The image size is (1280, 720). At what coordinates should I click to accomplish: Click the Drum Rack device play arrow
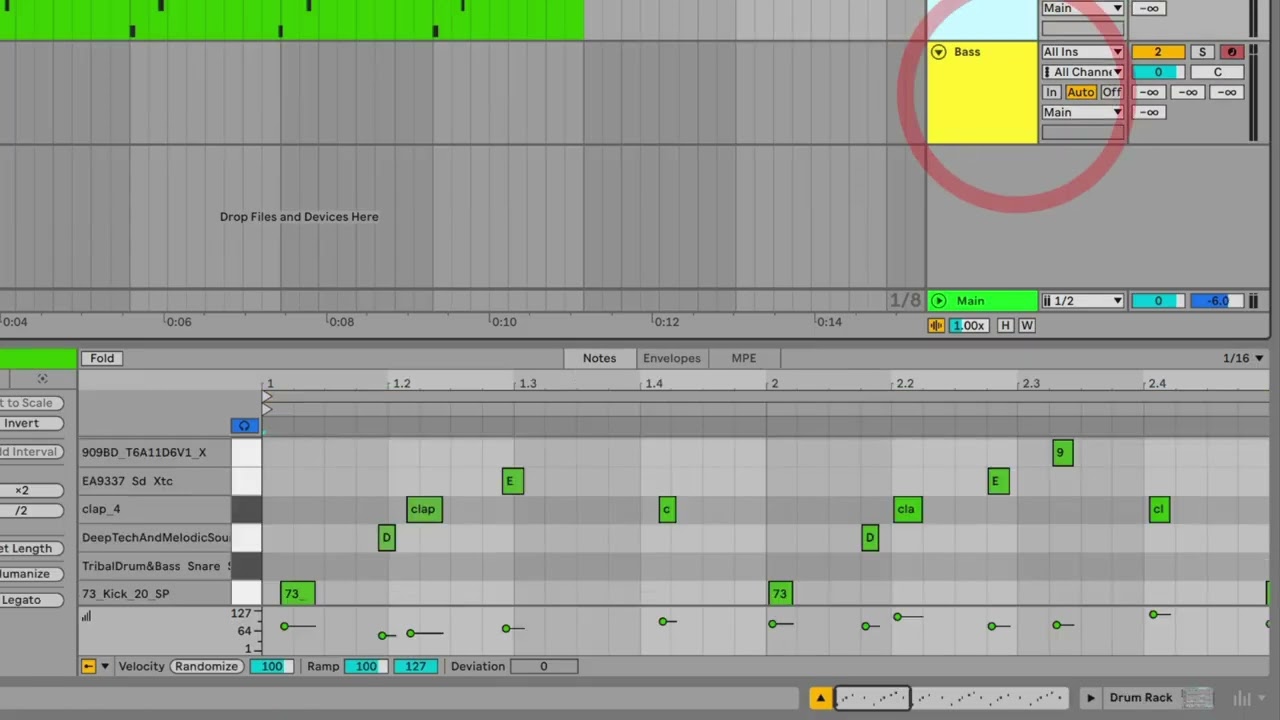[x=1090, y=698]
